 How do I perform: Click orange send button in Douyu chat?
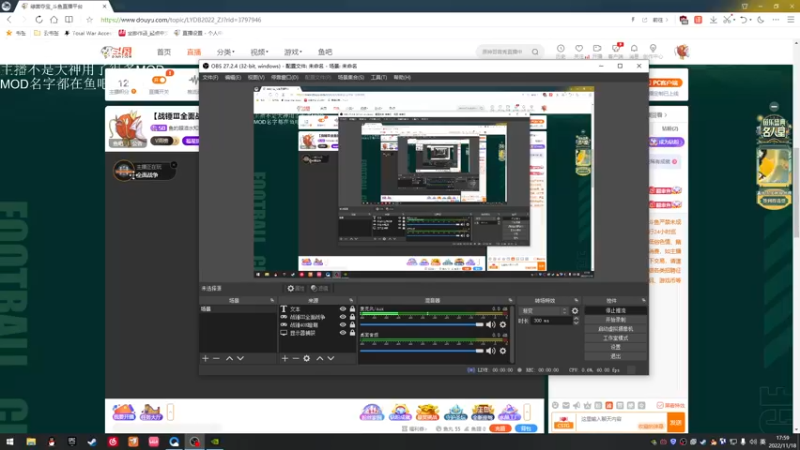(676, 422)
